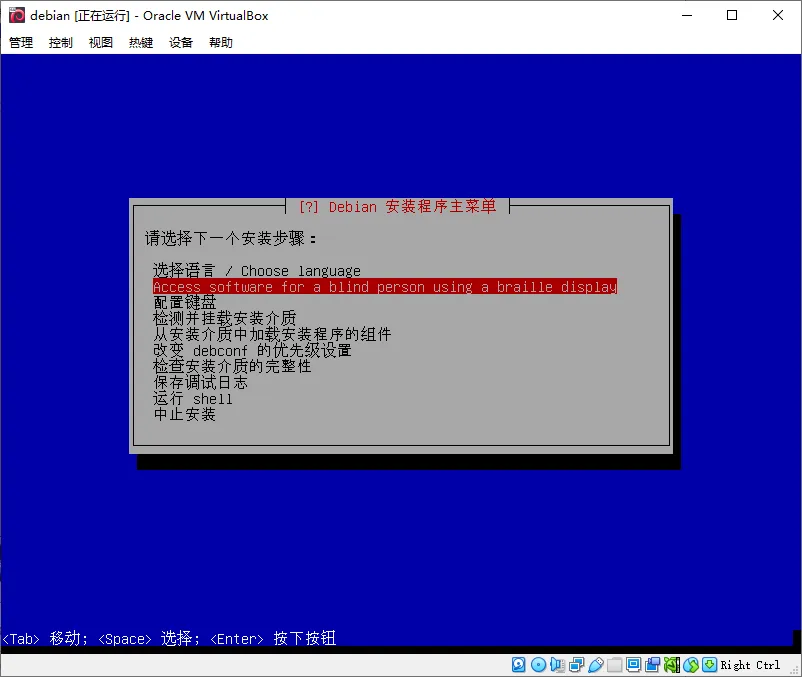Click the display settings status icon
The width and height of the screenshot is (802, 677).
(x=634, y=665)
